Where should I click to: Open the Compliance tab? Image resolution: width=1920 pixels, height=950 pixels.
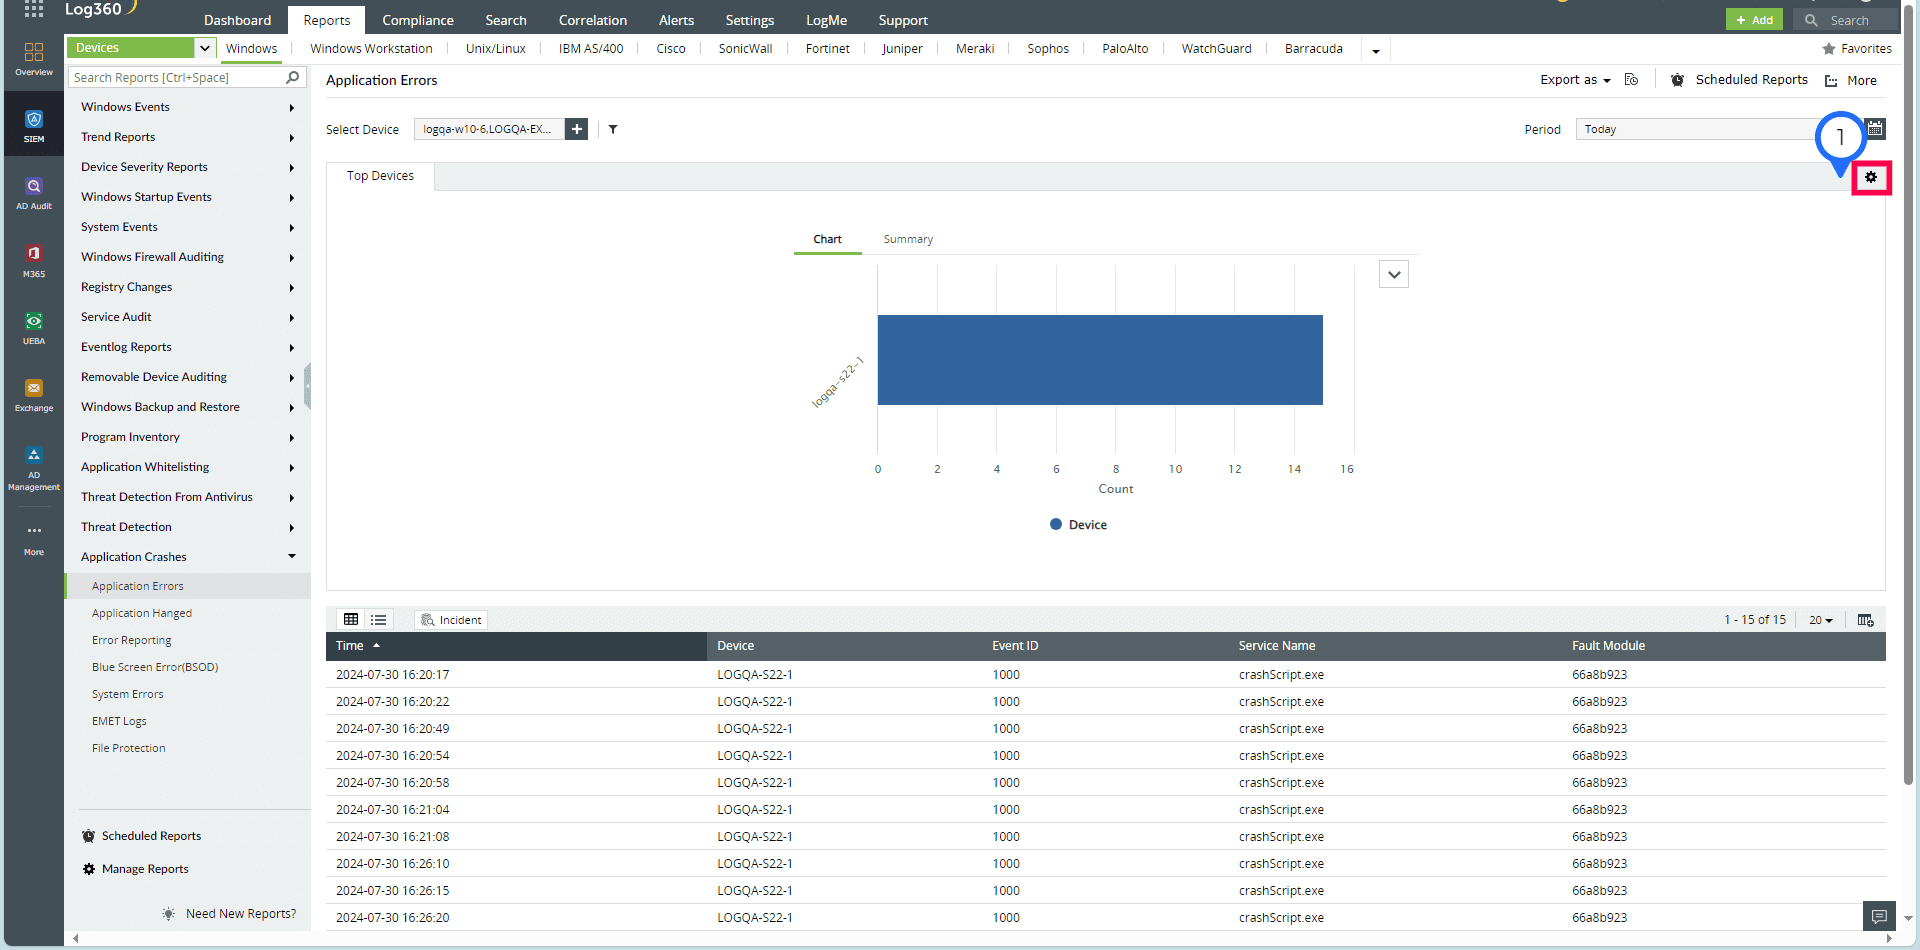(418, 20)
